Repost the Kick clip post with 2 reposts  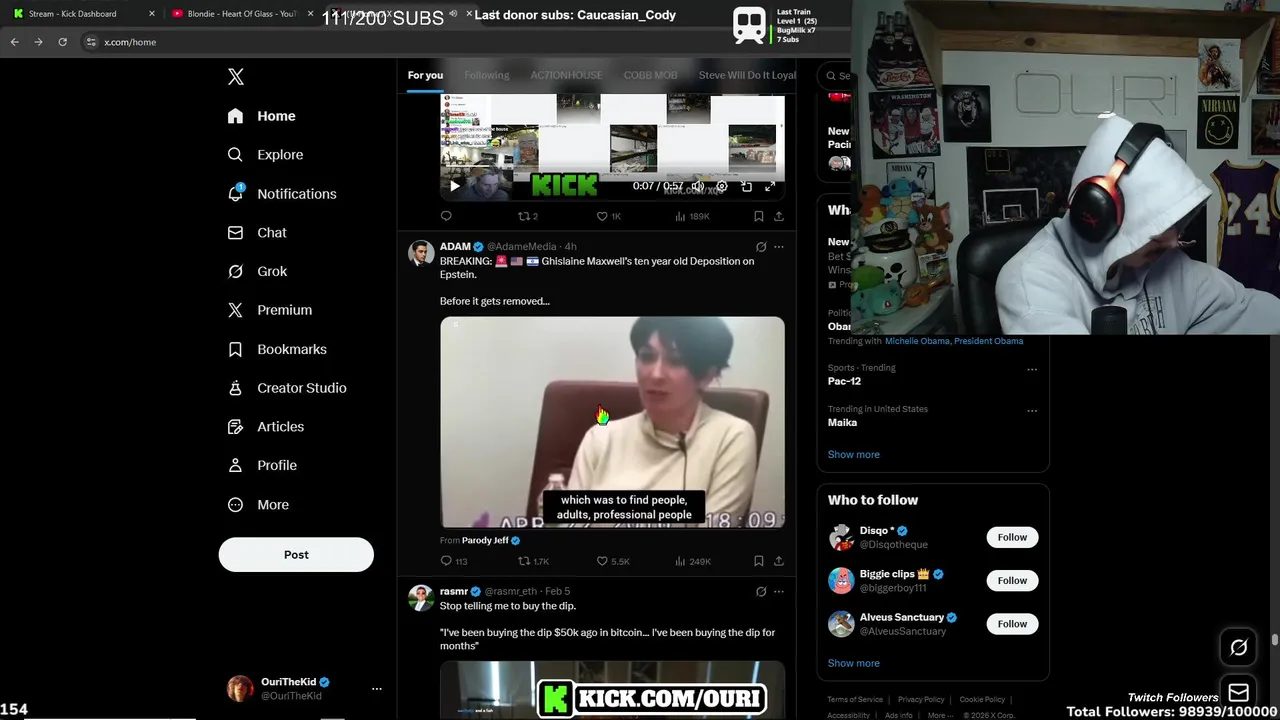click(527, 216)
